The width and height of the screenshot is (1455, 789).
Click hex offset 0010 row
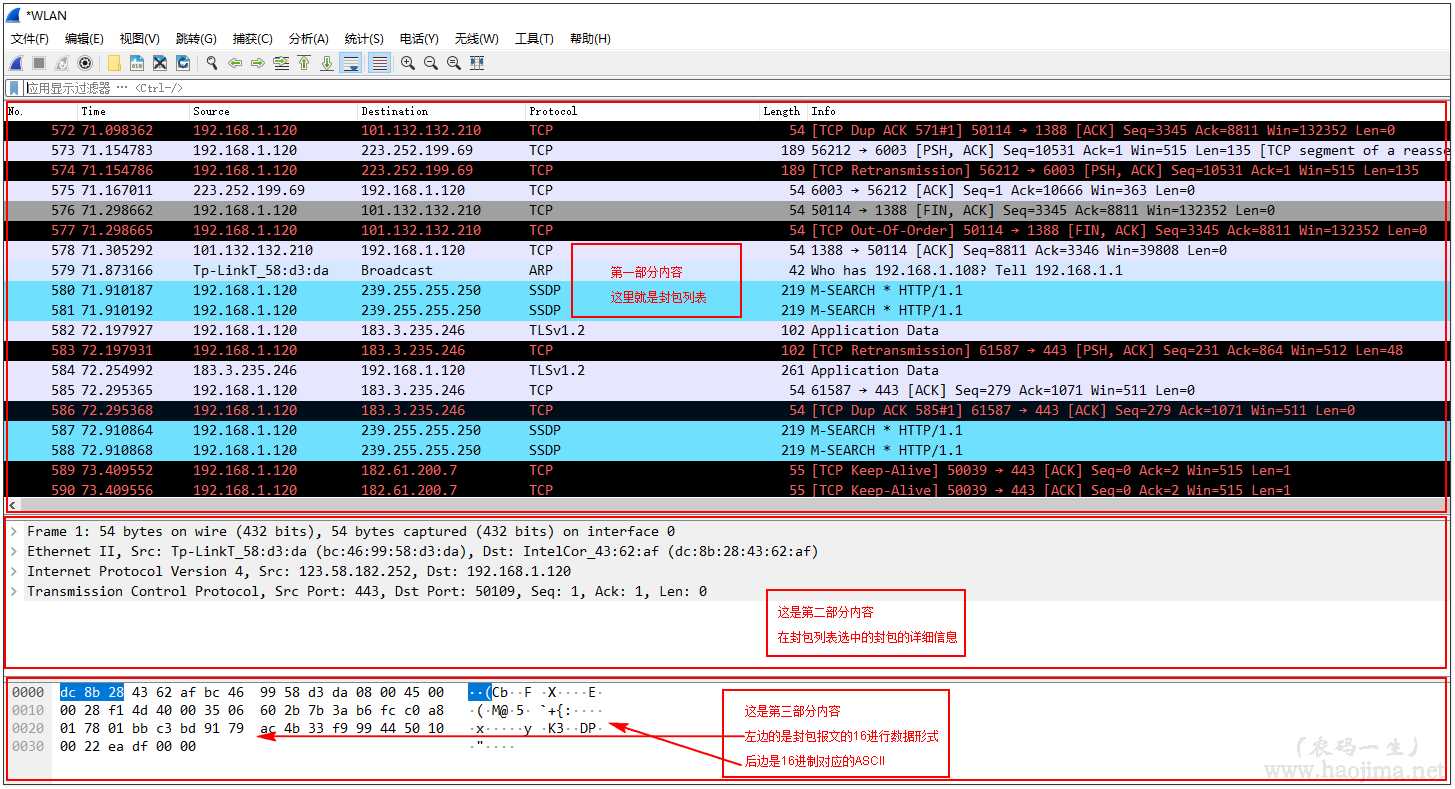28,710
